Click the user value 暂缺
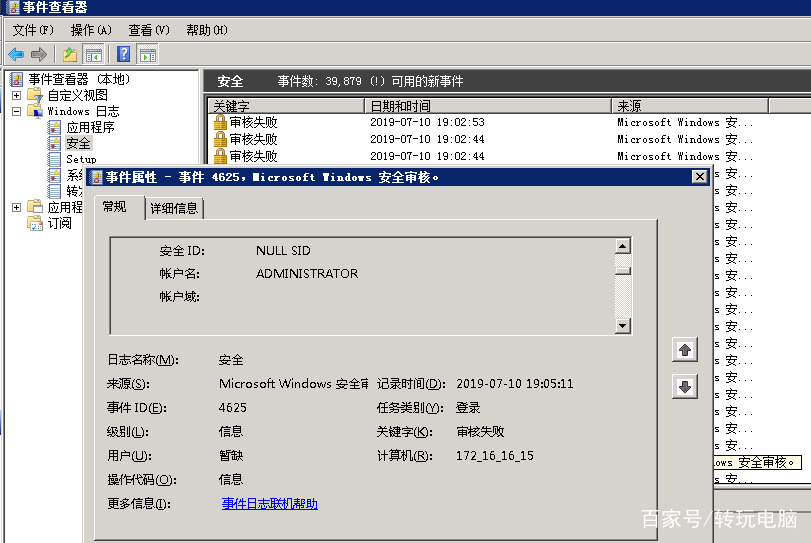 pos(231,456)
